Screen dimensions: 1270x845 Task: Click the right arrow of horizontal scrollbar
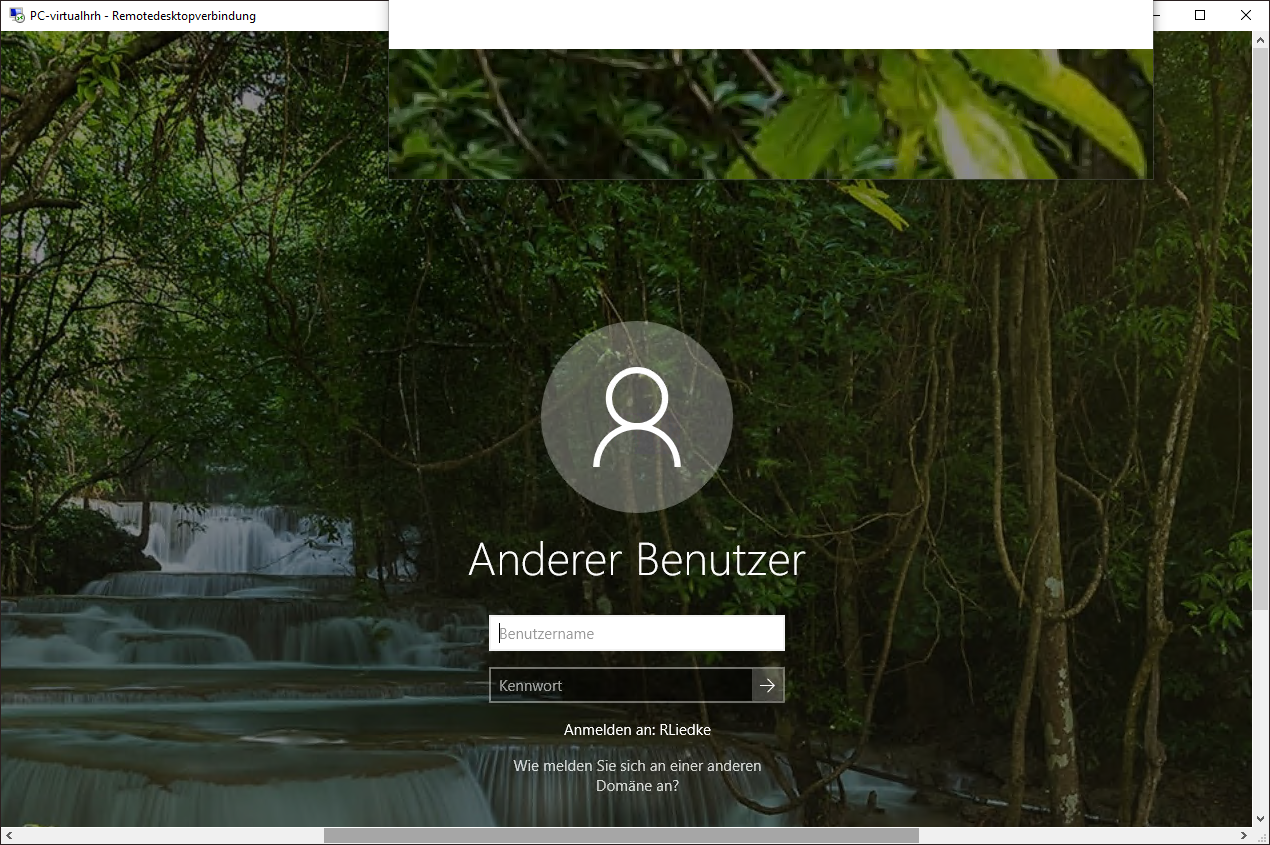(x=1244, y=835)
